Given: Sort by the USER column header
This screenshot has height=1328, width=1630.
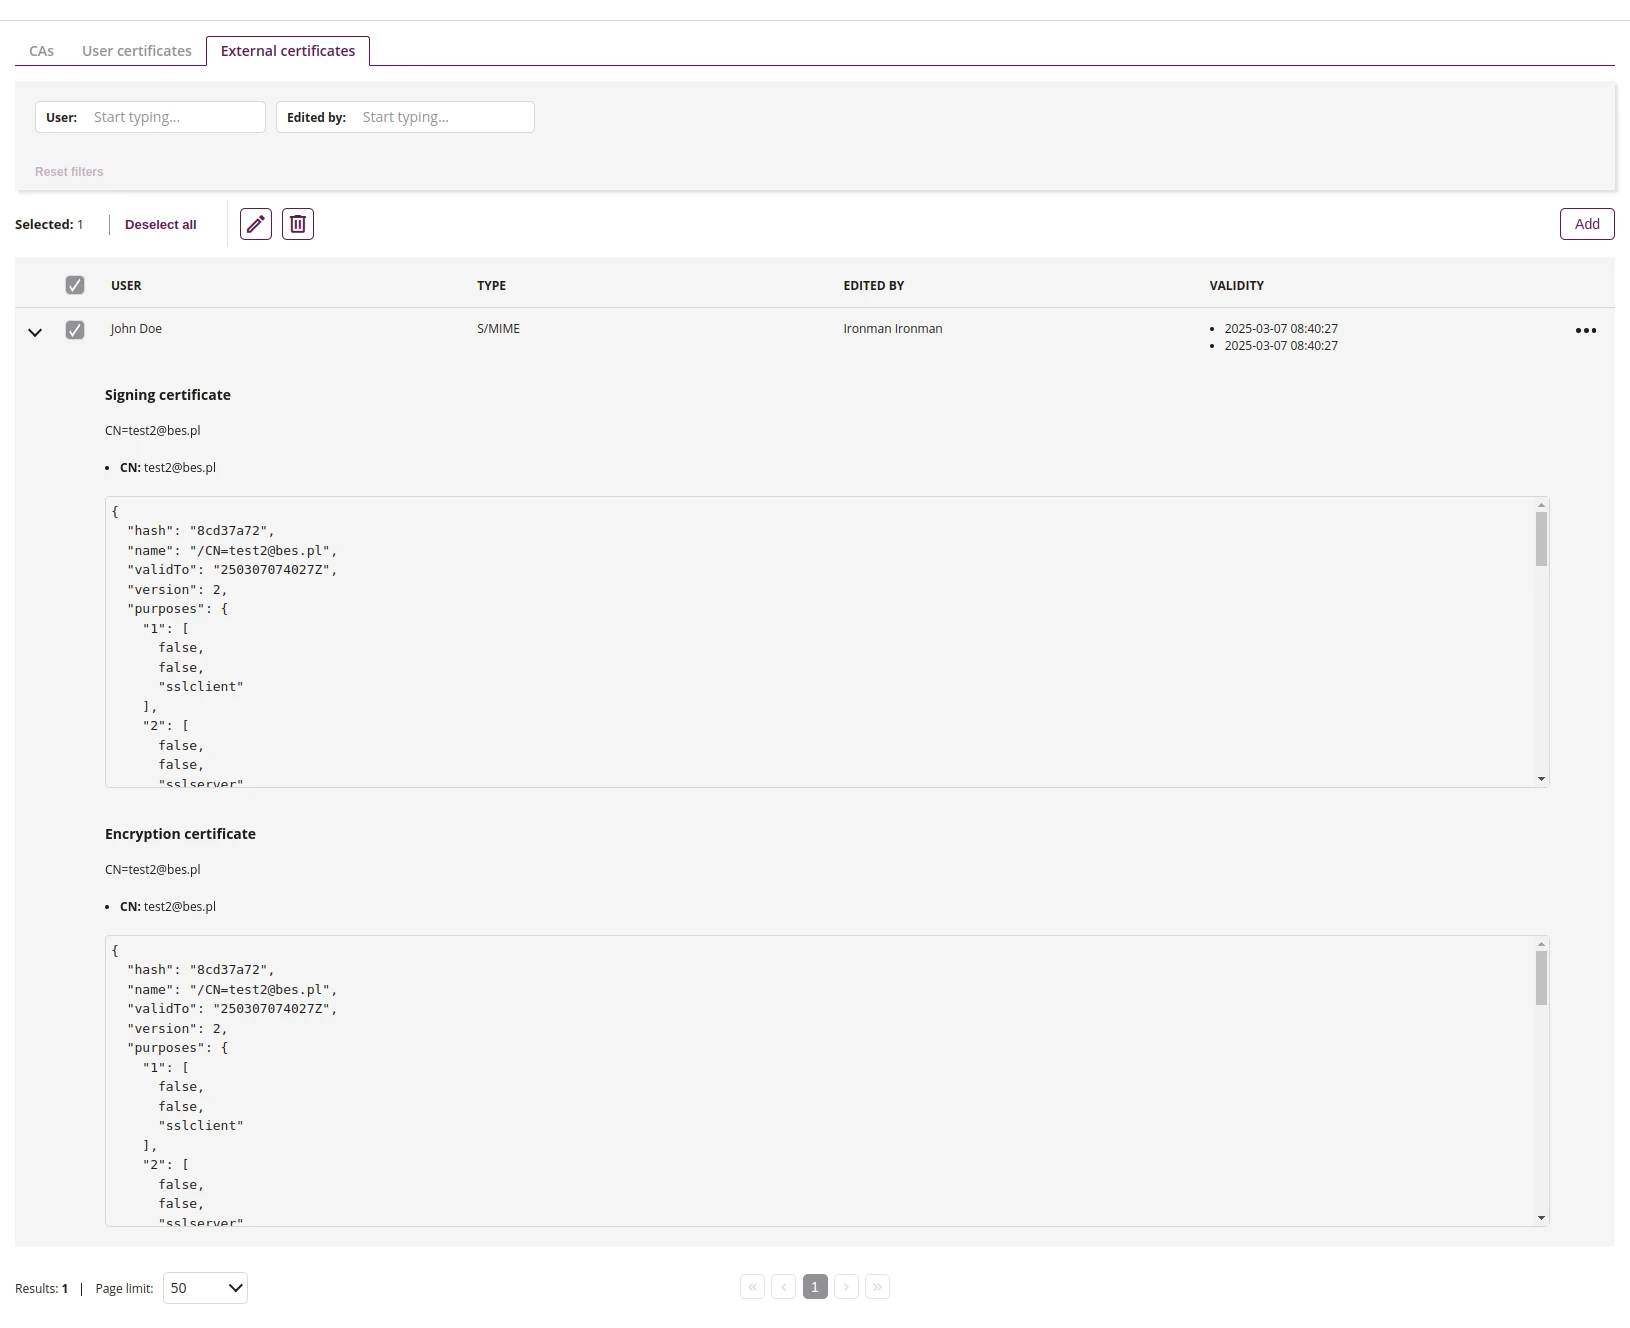Looking at the screenshot, I should (126, 286).
